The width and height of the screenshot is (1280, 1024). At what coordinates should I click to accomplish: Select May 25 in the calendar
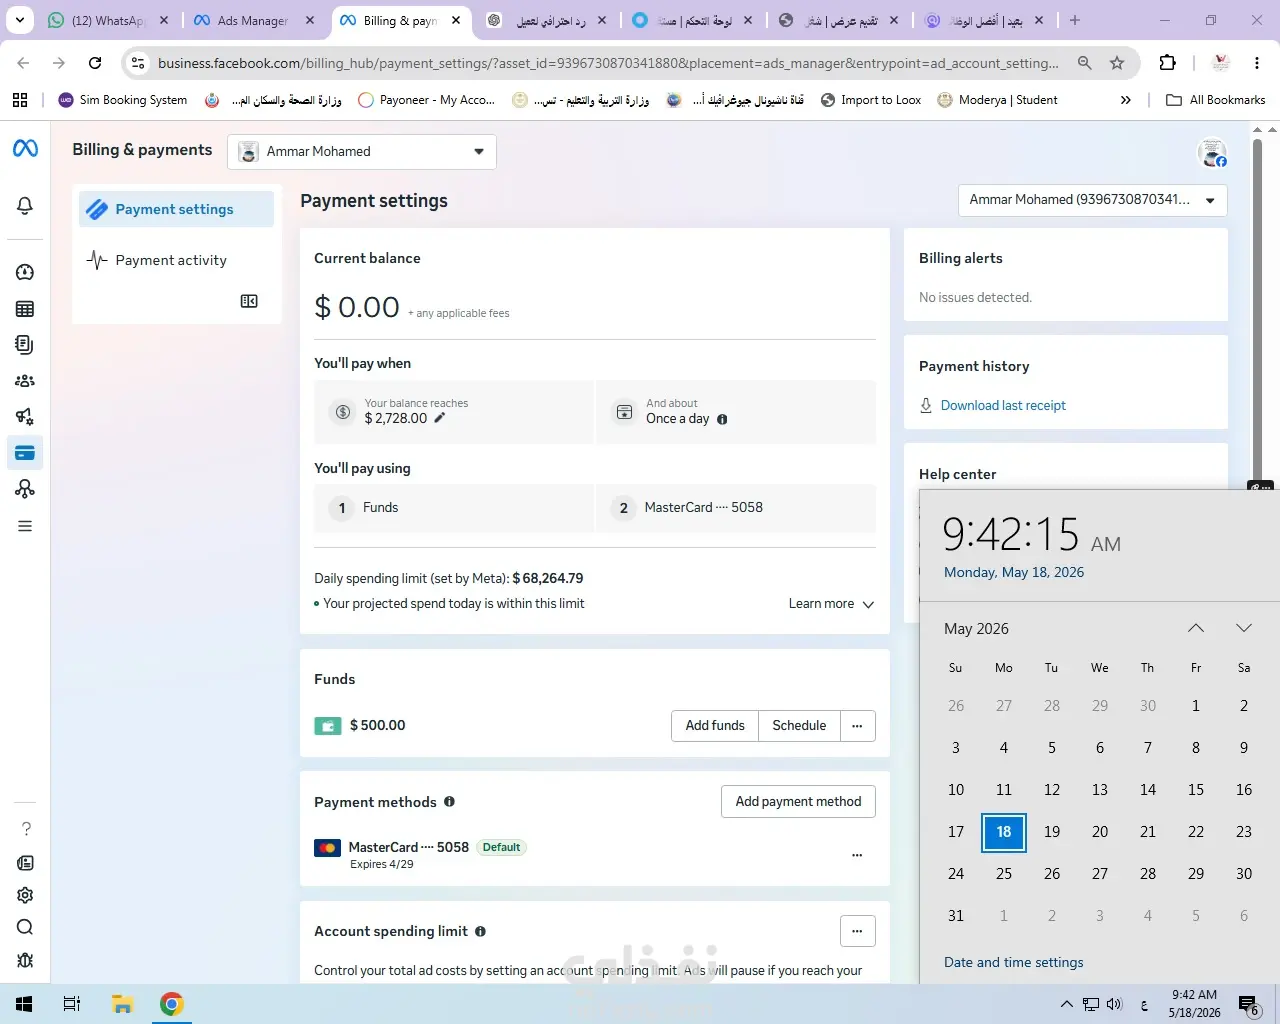[x=1004, y=874]
